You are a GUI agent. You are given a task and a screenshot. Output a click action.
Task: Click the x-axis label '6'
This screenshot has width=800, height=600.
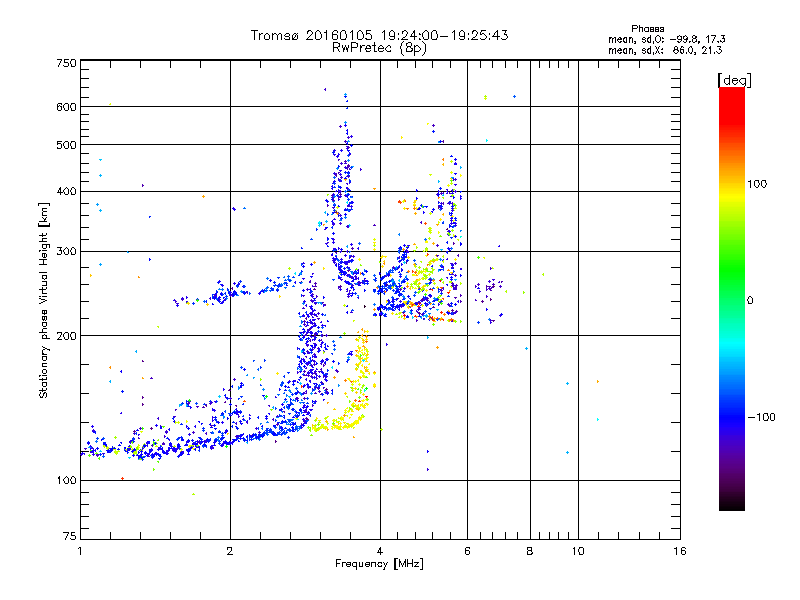[x=467, y=551]
